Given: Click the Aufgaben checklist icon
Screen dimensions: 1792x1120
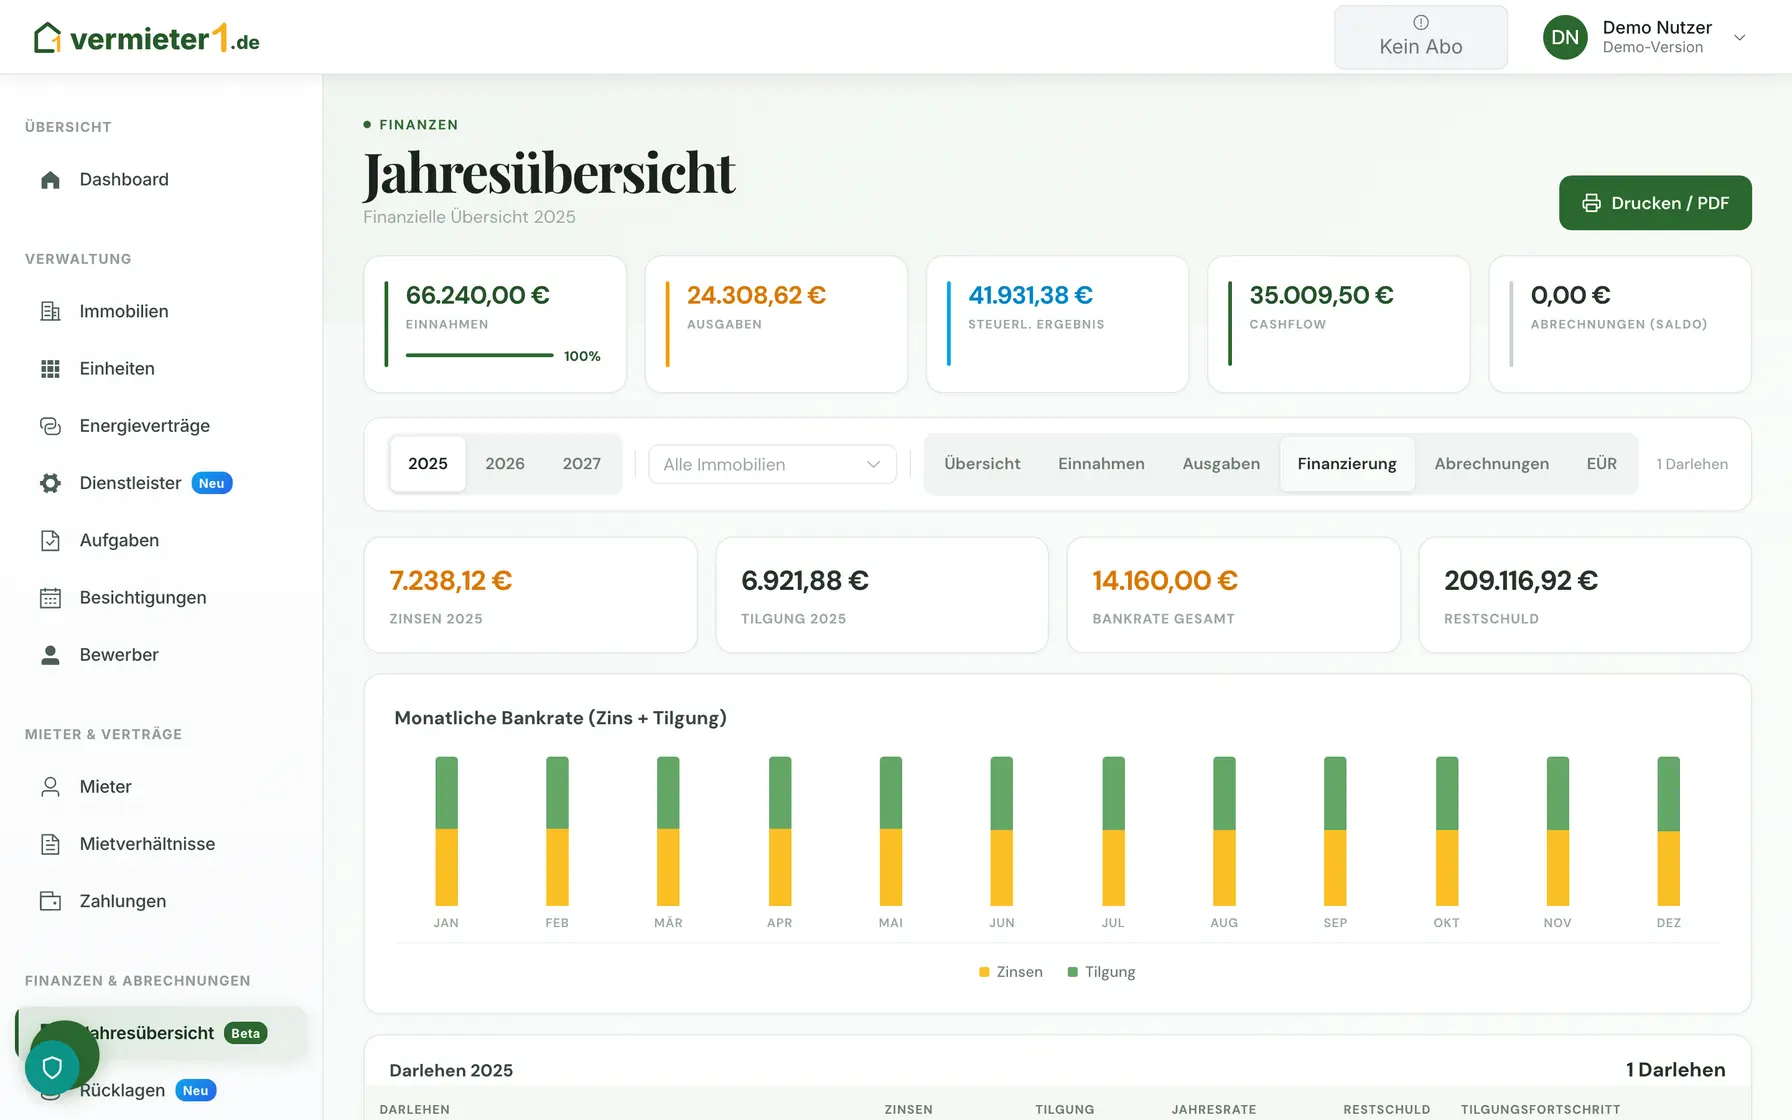Looking at the screenshot, I should [50, 541].
